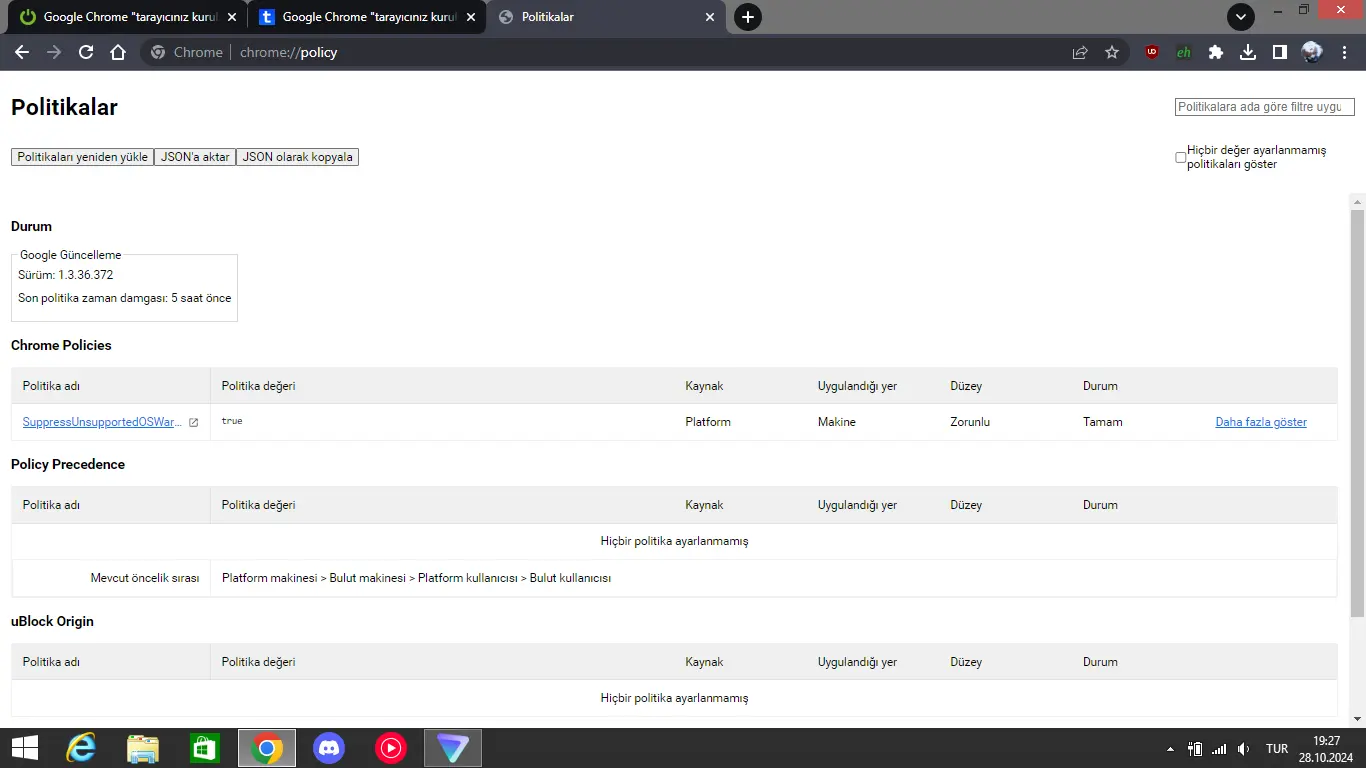Open Discord from the taskbar
This screenshot has width=1366, height=768.
329,748
